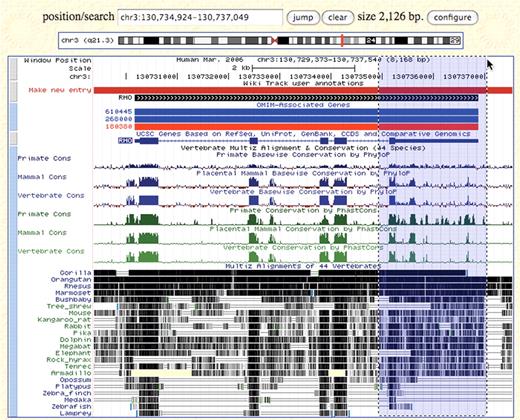This screenshot has width=520, height=420.
Task: Click the RHO UCSC gene label
Action: coord(125,141)
